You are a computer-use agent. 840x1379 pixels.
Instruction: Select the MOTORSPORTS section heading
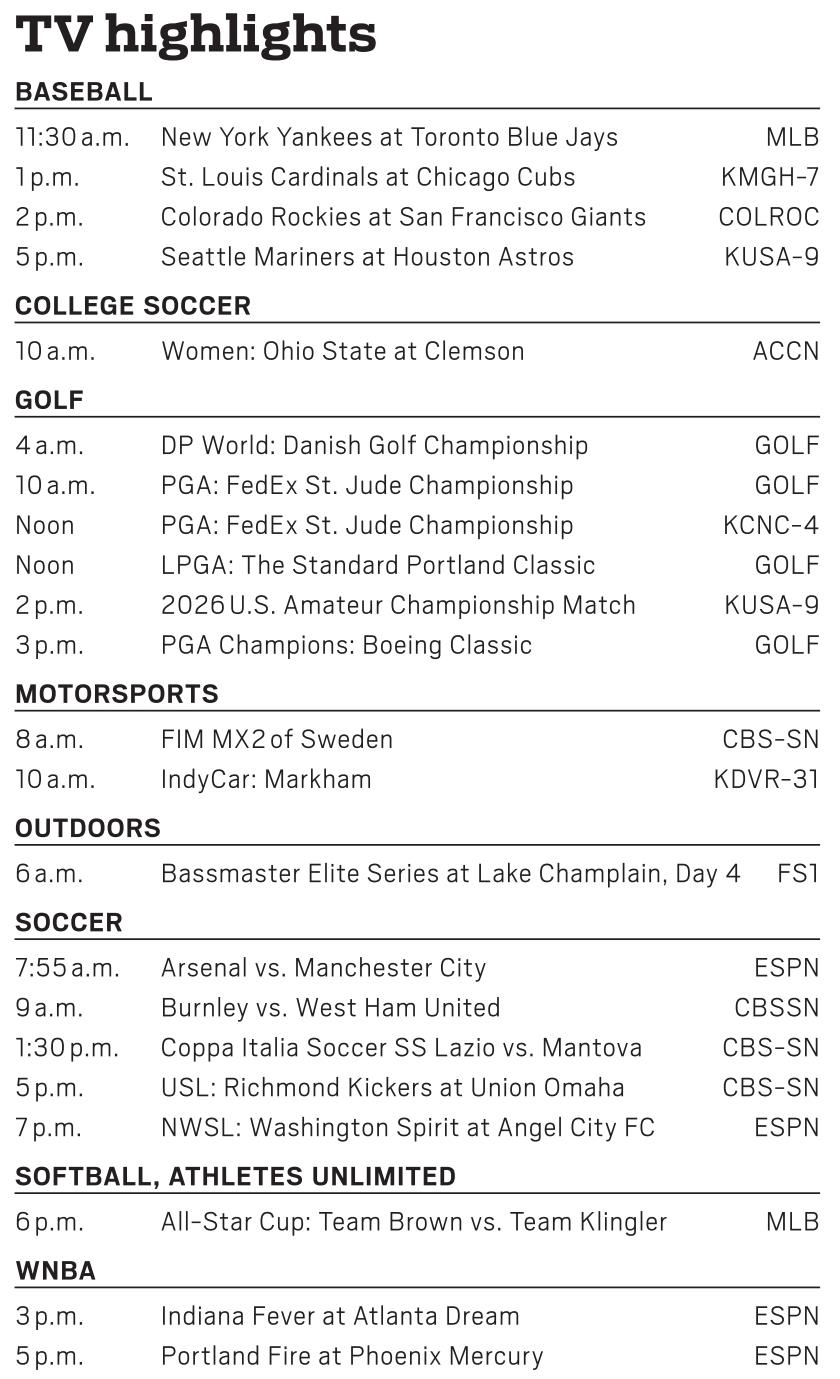pos(117,694)
